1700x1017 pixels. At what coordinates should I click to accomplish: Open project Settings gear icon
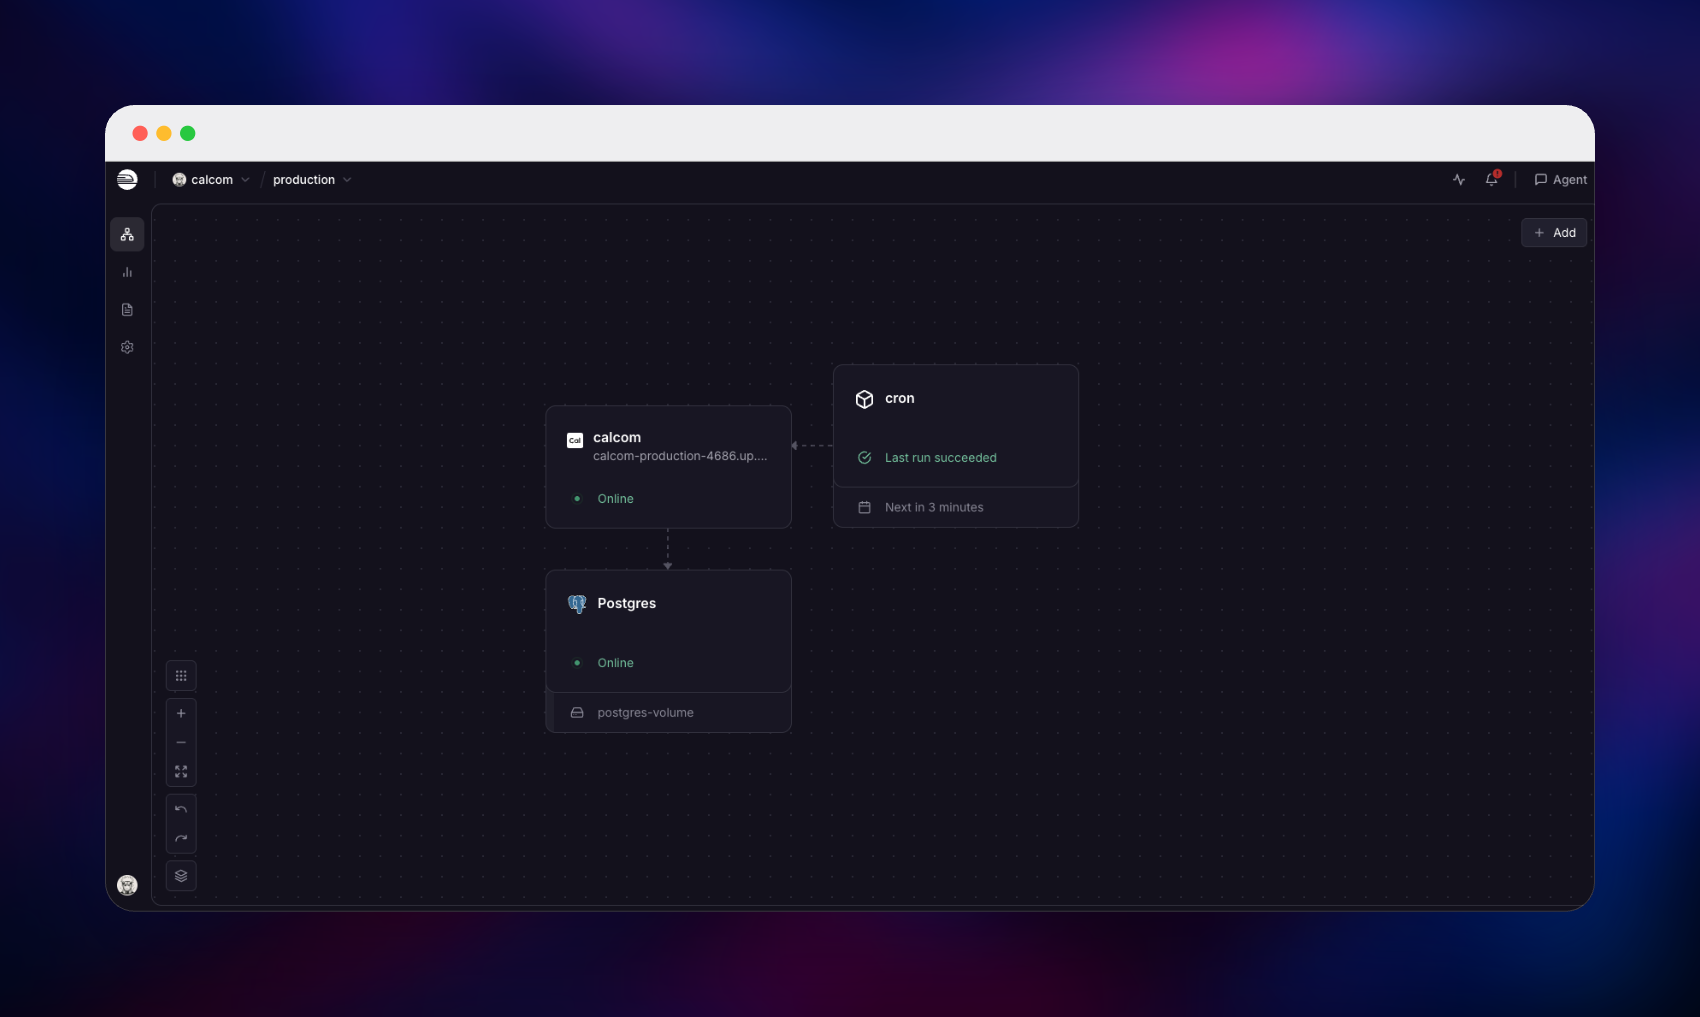pos(127,347)
